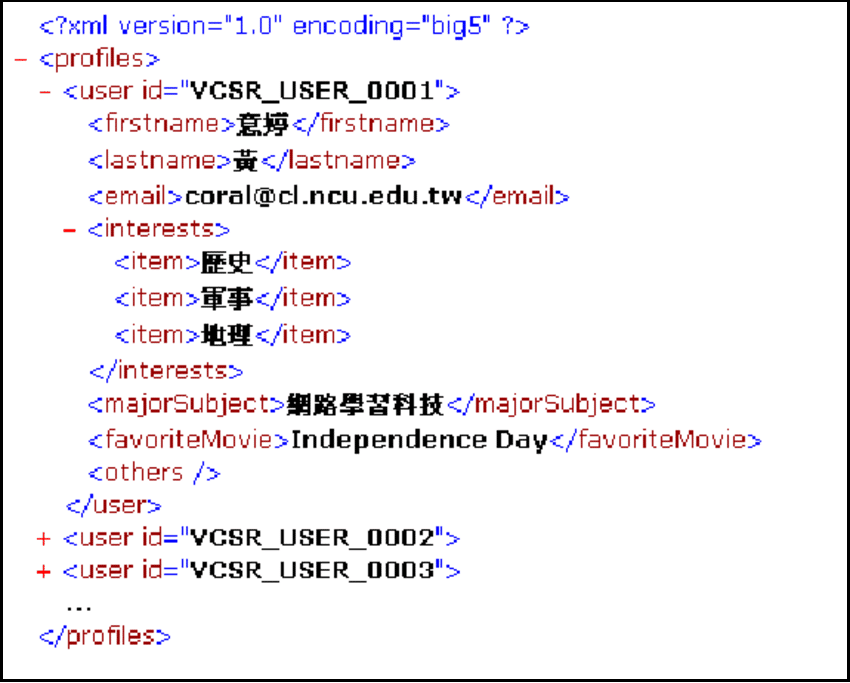Click the empty others tag
The height and width of the screenshot is (683, 850).
pyautogui.click(x=154, y=473)
